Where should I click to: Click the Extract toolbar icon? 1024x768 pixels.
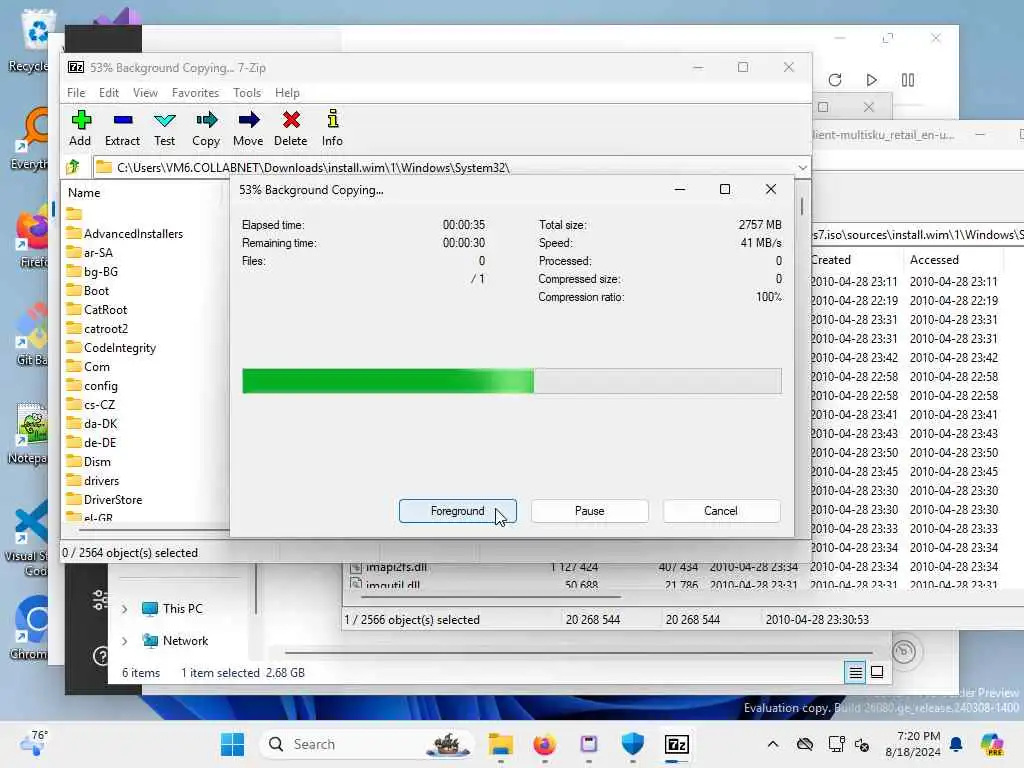coord(122,128)
